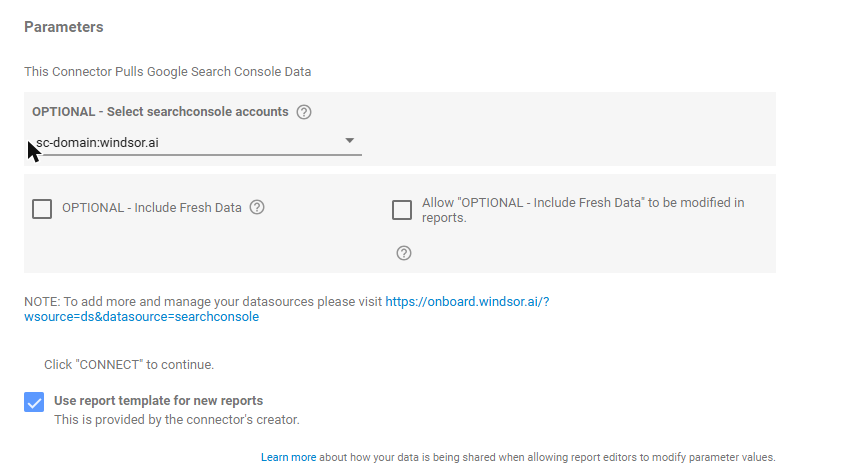Click 'This is provided by the connector's creator.'
857x466 pixels.
[x=177, y=420]
